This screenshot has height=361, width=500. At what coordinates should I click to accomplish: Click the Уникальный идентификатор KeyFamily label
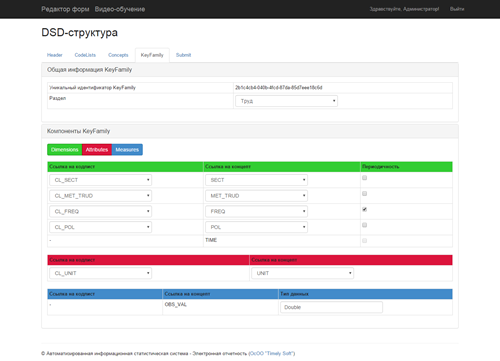92,88
